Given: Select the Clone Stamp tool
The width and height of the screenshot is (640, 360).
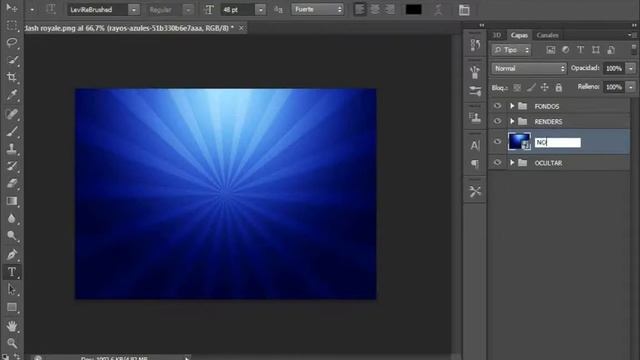Looking at the screenshot, I should click(12, 149).
